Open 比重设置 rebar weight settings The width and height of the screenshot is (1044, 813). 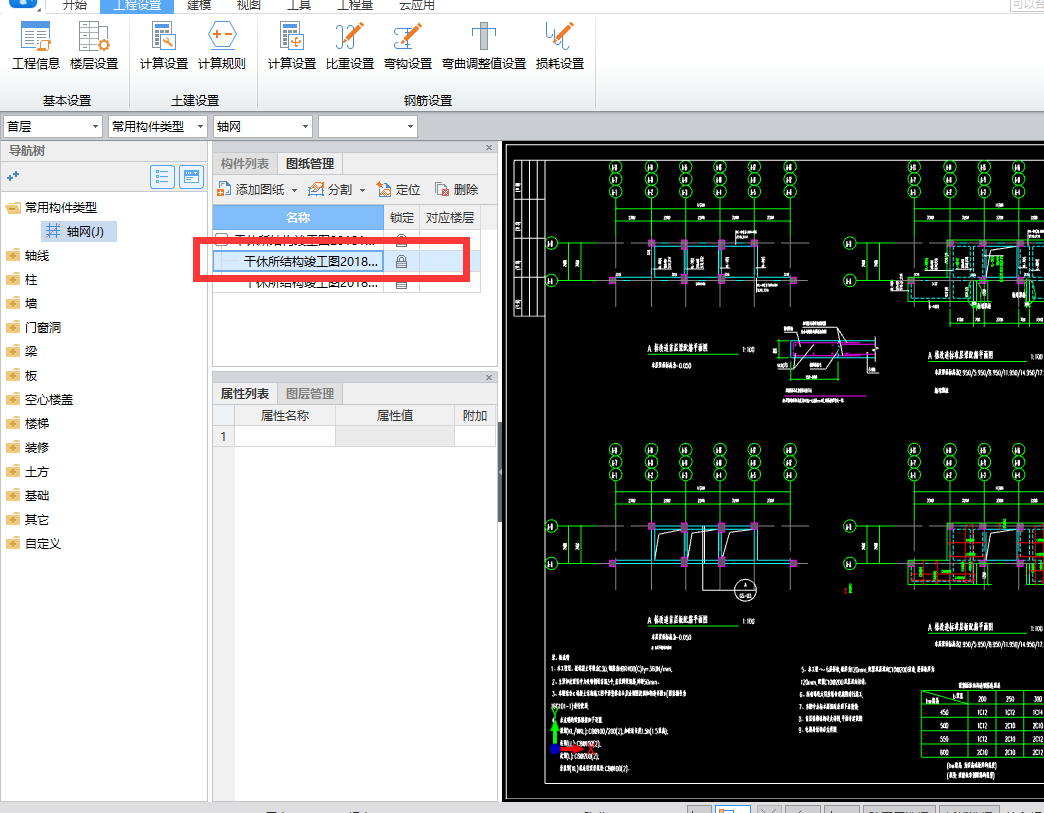point(349,47)
